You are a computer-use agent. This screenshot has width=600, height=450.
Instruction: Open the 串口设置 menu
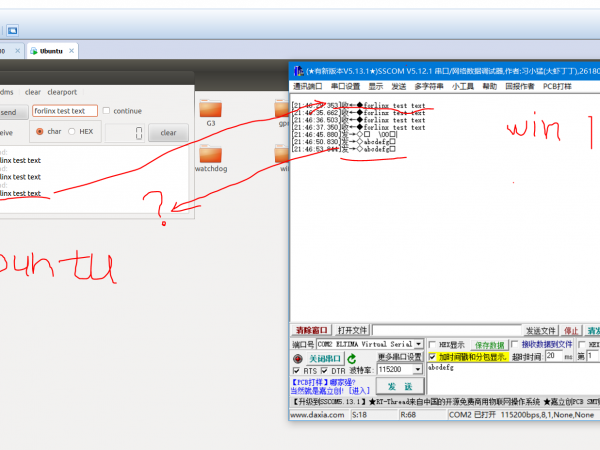[x=345, y=86]
